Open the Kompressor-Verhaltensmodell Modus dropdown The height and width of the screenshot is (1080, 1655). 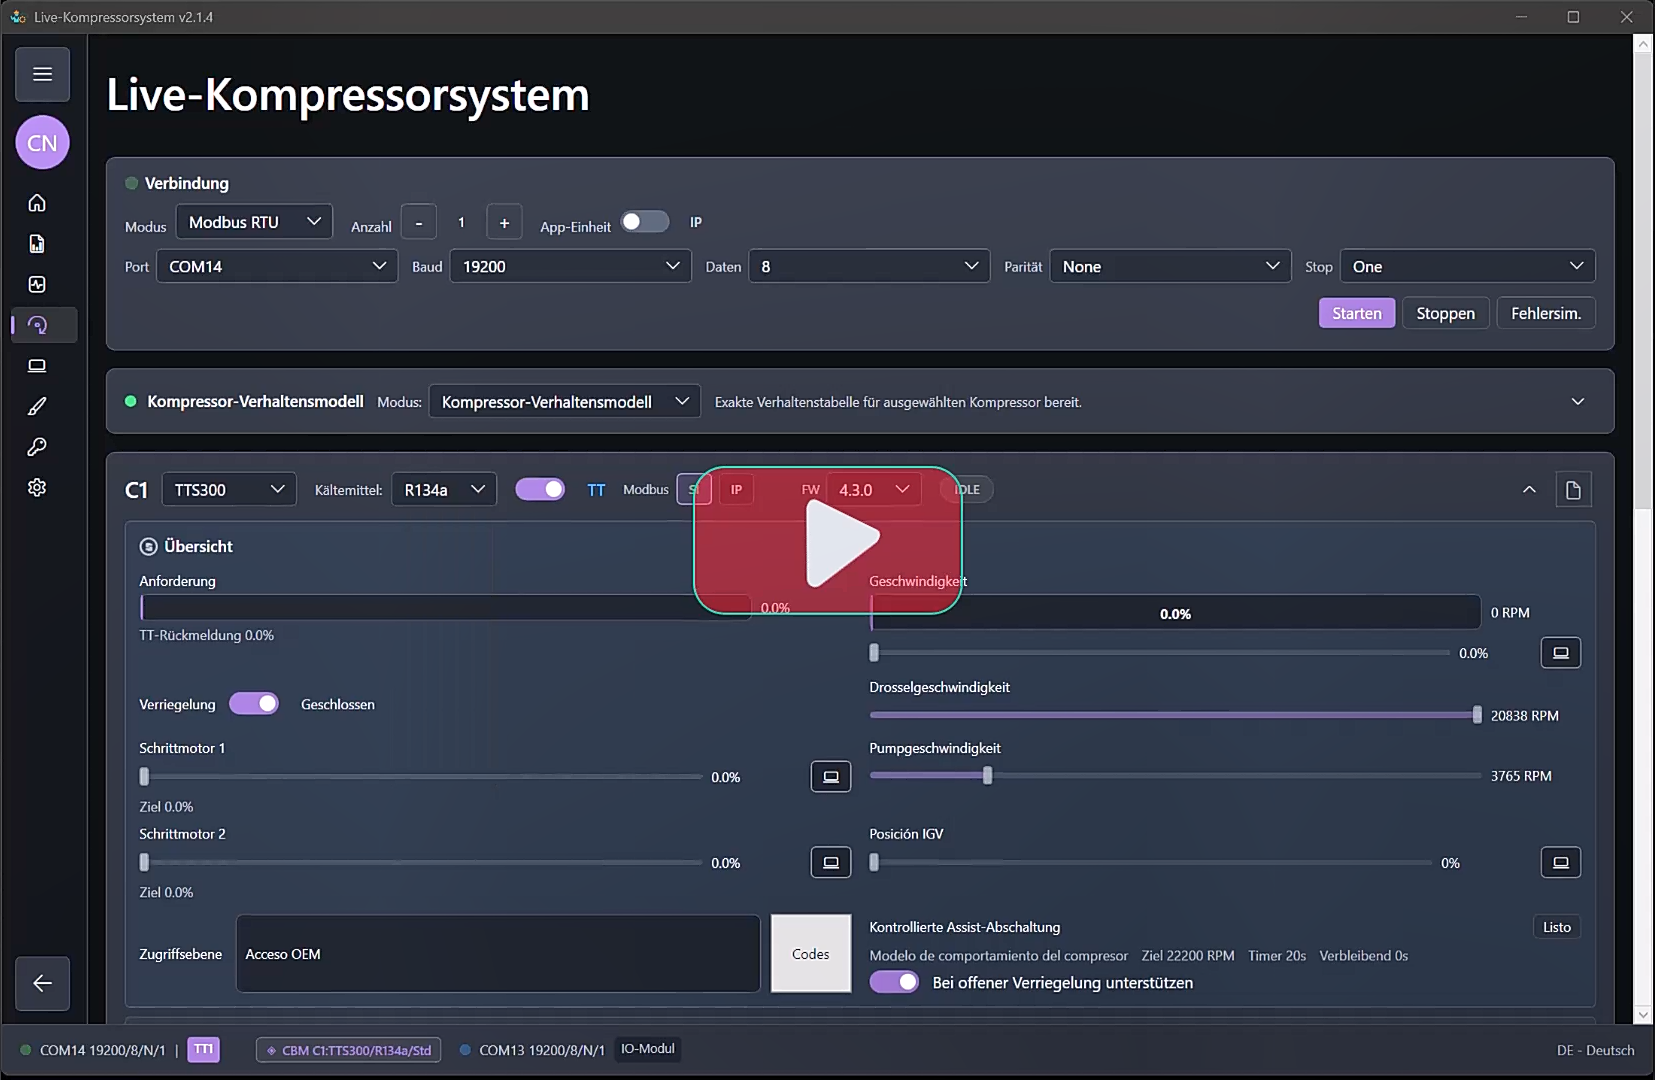click(x=564, y=402)
